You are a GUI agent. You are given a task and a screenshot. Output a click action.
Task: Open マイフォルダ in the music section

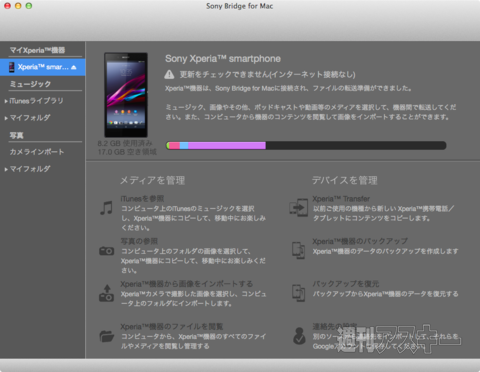[x=30, y=118]
